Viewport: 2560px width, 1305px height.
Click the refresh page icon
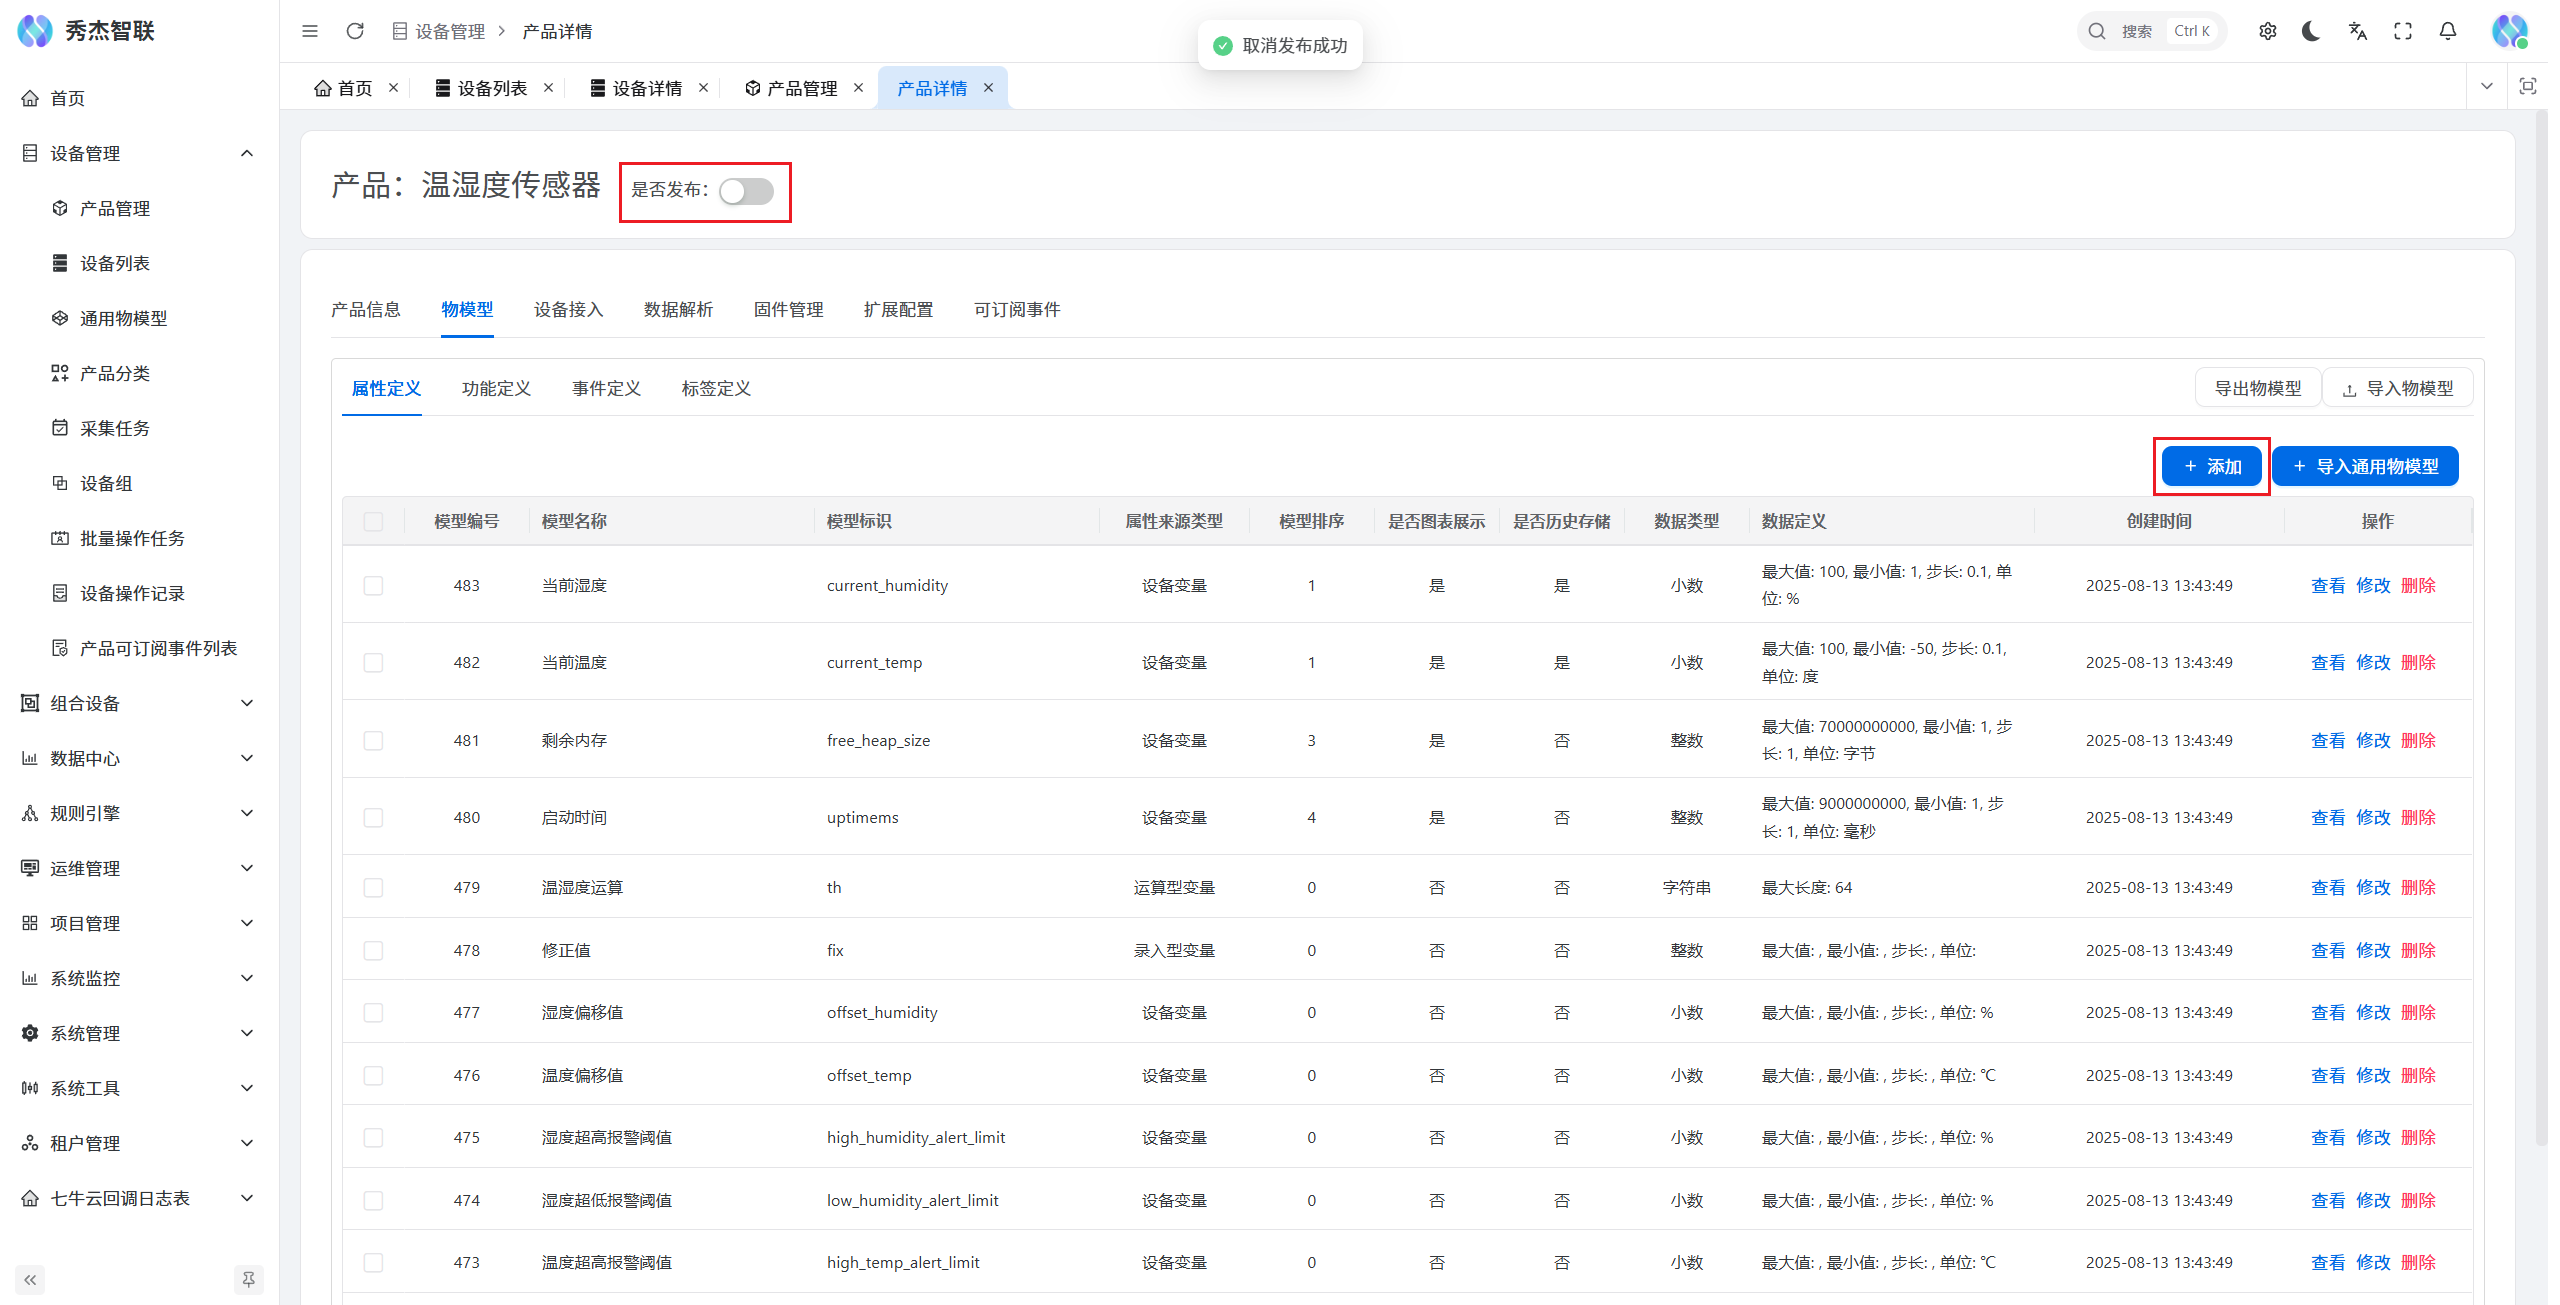click(x=355, y=31)
